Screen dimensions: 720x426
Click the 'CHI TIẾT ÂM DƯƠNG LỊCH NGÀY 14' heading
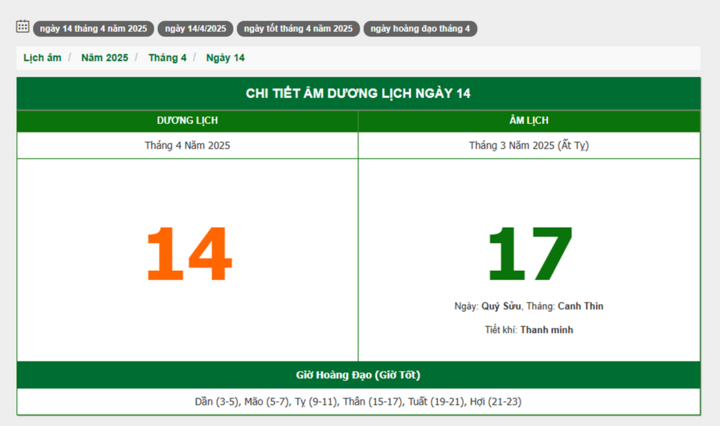pyautogui.click(x=358, y=93)
